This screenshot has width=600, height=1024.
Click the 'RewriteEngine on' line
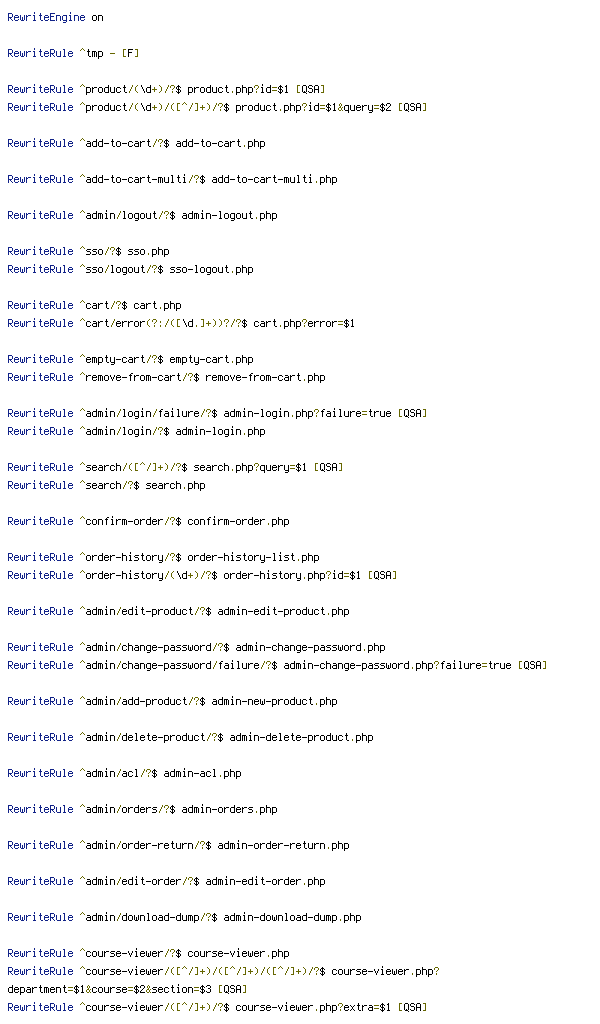(55, 18)
